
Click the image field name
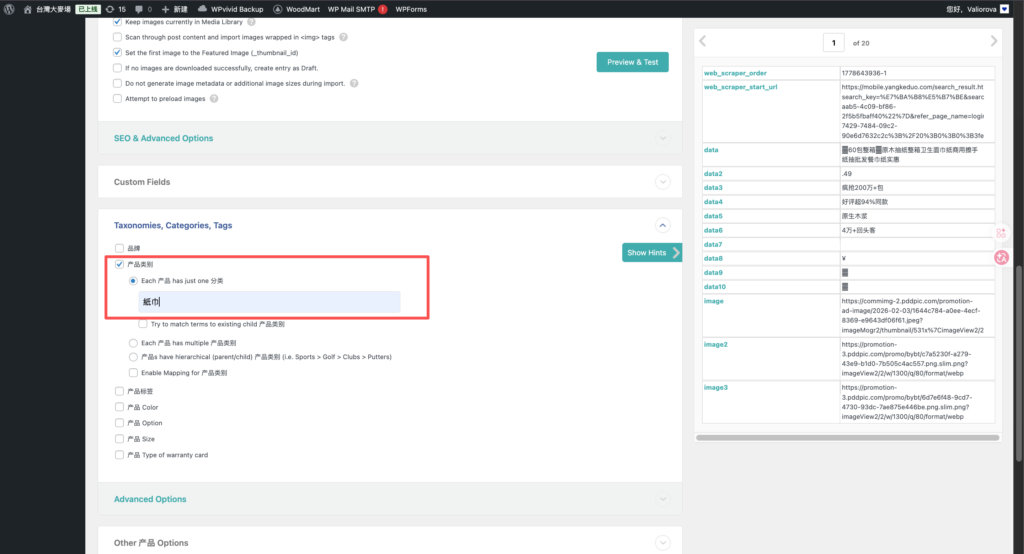[x=713, y=301]
